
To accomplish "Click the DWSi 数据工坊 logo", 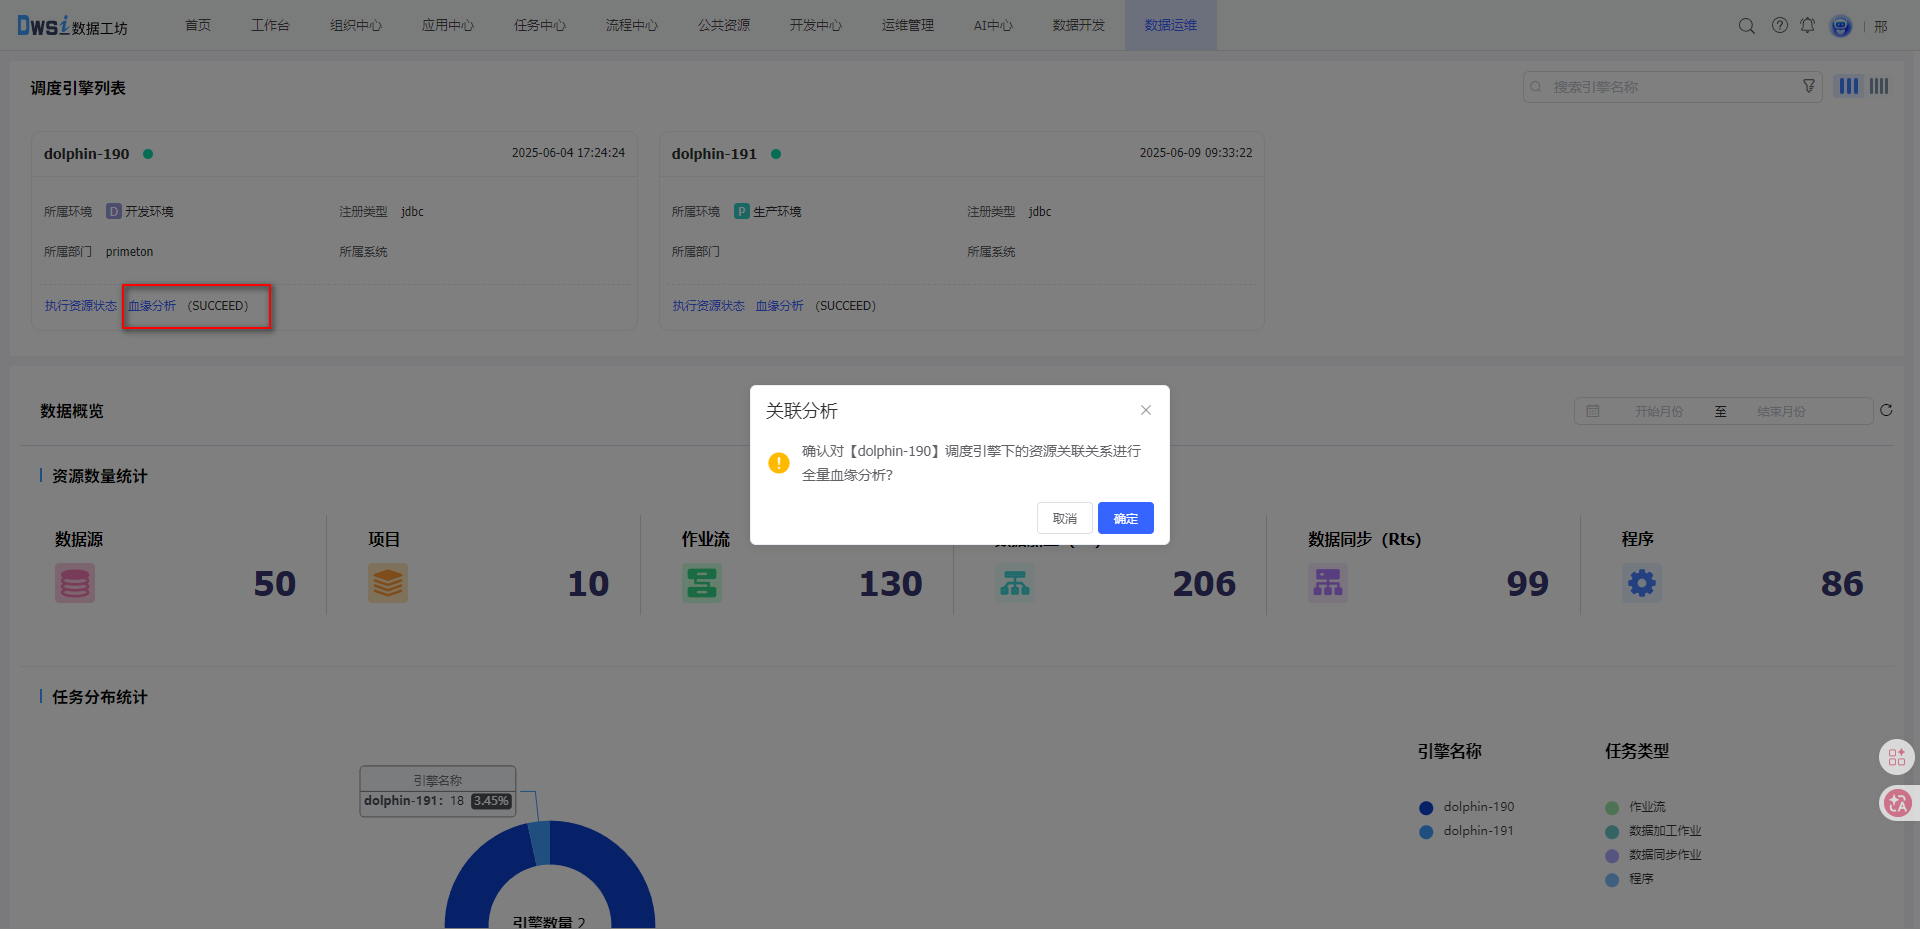I will click(70, 26).
